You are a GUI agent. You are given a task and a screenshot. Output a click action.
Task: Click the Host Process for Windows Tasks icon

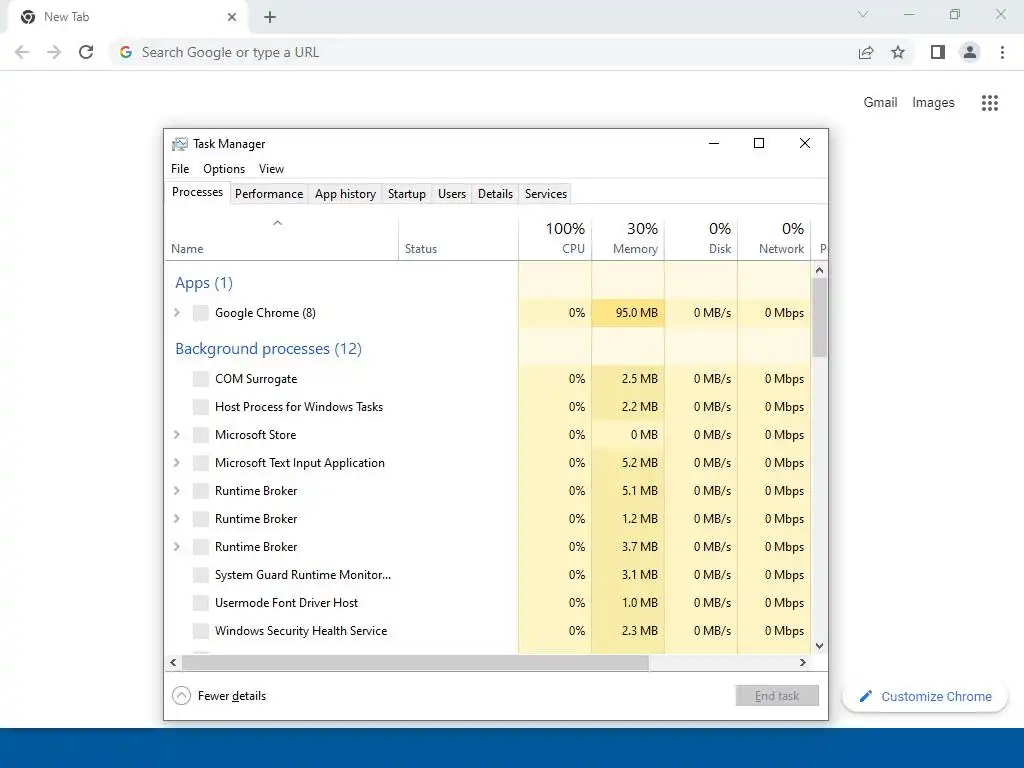click(x=200, y=407)
